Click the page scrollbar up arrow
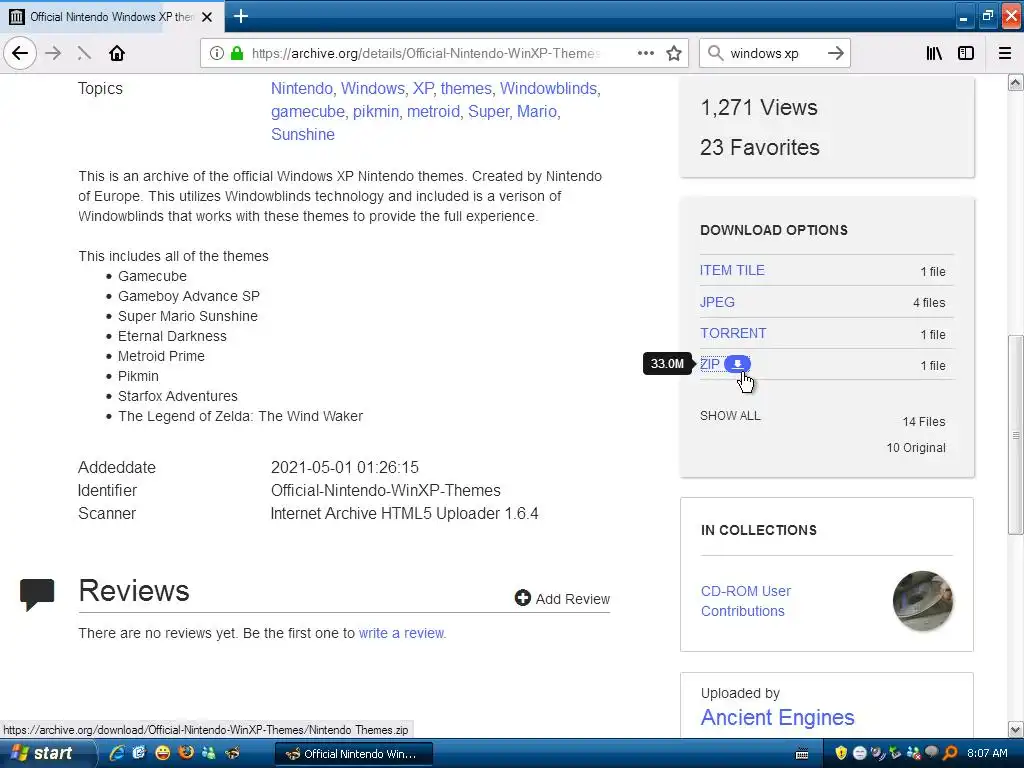Viewport: 1024px width, 768px height. point(1016,83)
